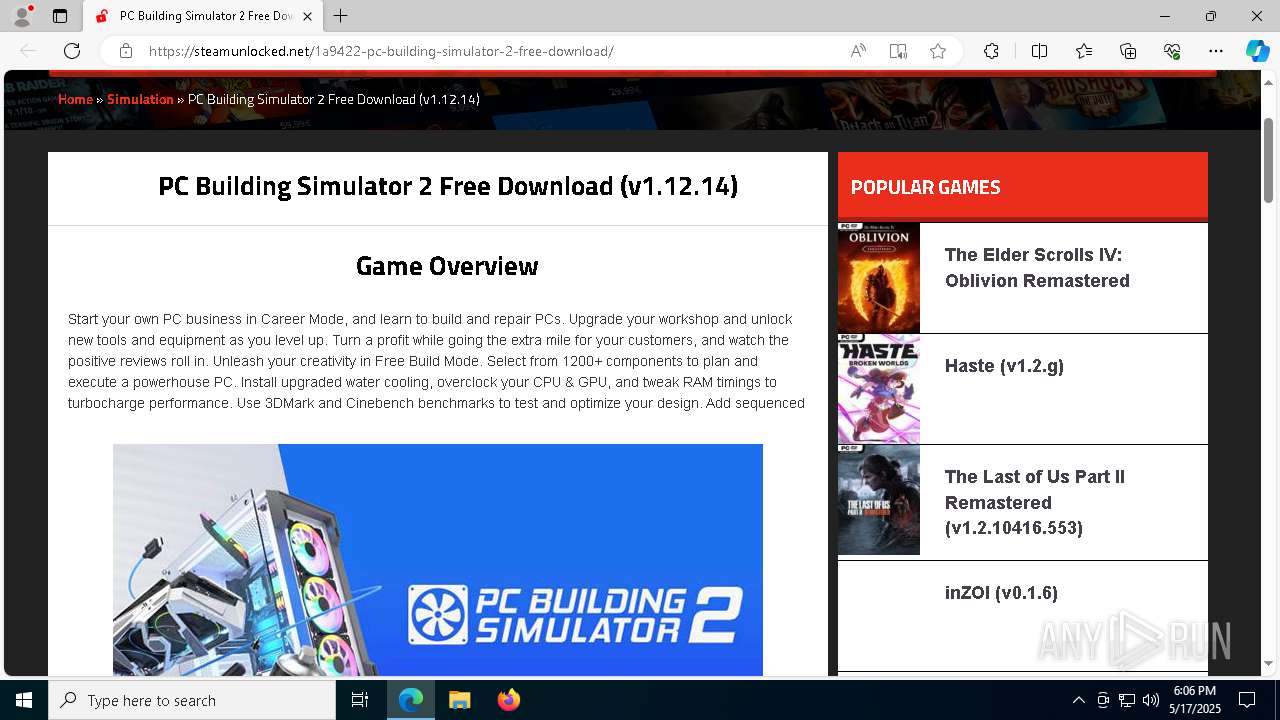Click the taskbar search box
Screen dimensions: 1280x720
click(x=192, y=700)
